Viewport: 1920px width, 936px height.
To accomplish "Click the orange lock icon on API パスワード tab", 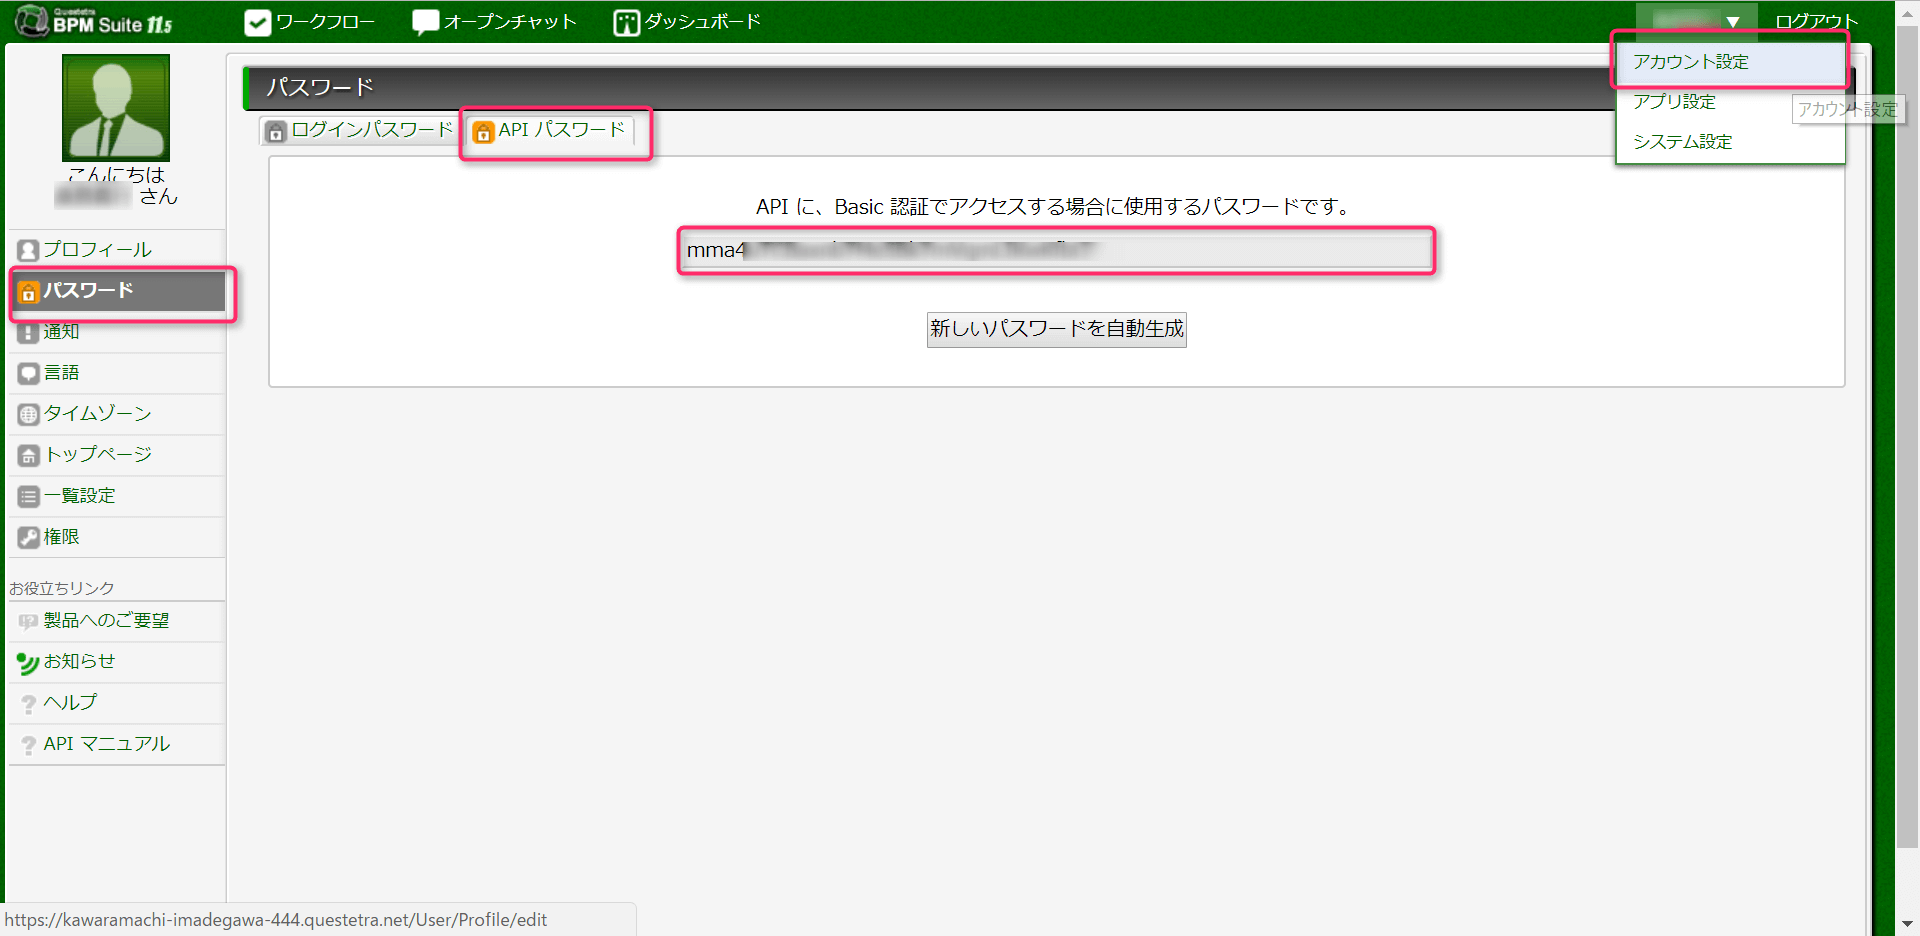I will coord(483,131).
